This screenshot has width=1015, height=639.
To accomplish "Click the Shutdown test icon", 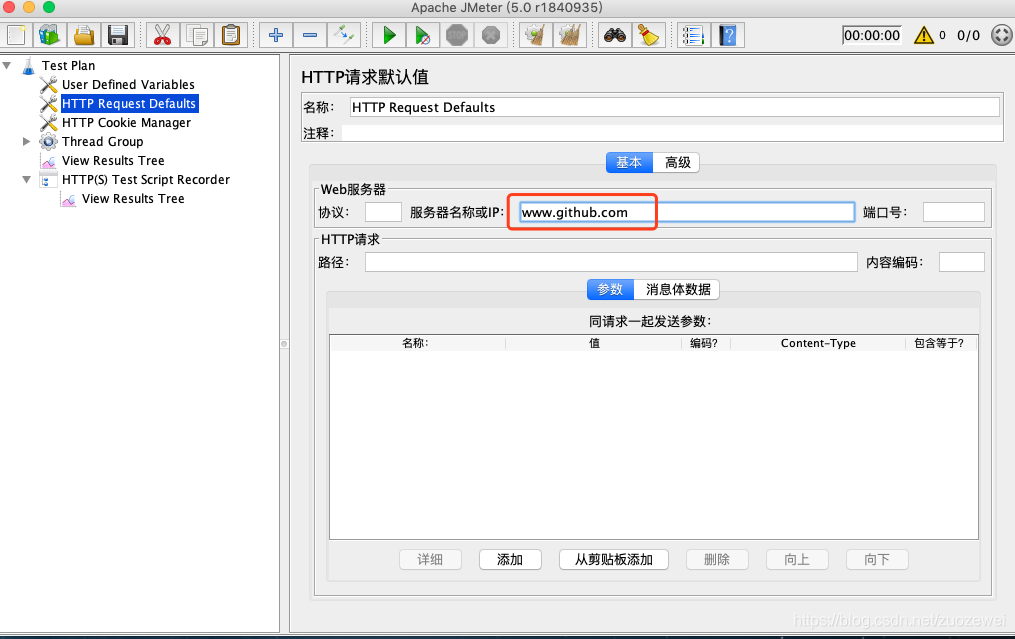I will [x=489, y=35].
